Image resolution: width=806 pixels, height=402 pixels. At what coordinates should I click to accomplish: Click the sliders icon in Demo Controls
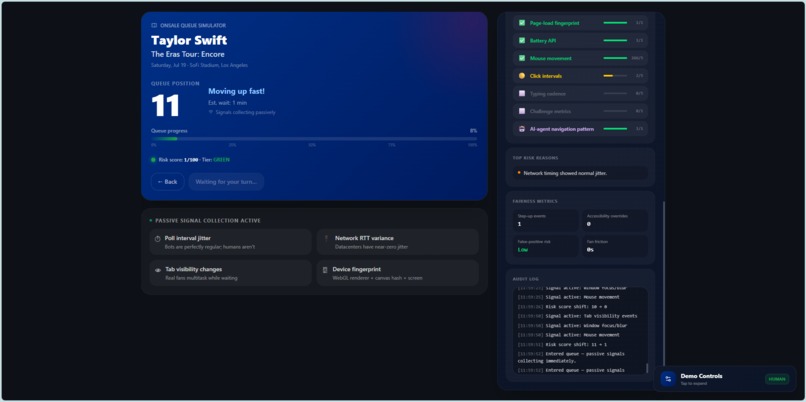click(668, 379)
